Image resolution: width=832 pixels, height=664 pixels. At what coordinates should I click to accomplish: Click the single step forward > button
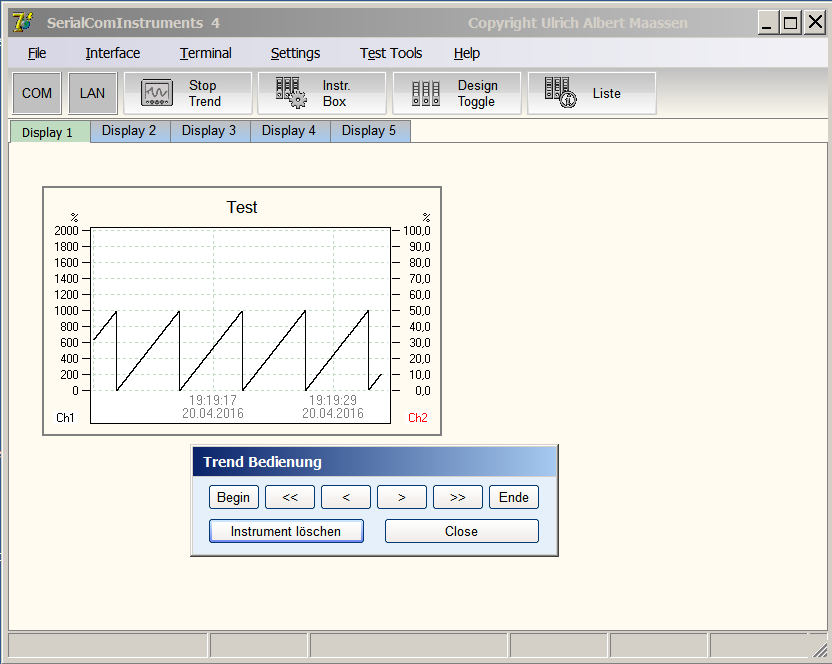402,497
